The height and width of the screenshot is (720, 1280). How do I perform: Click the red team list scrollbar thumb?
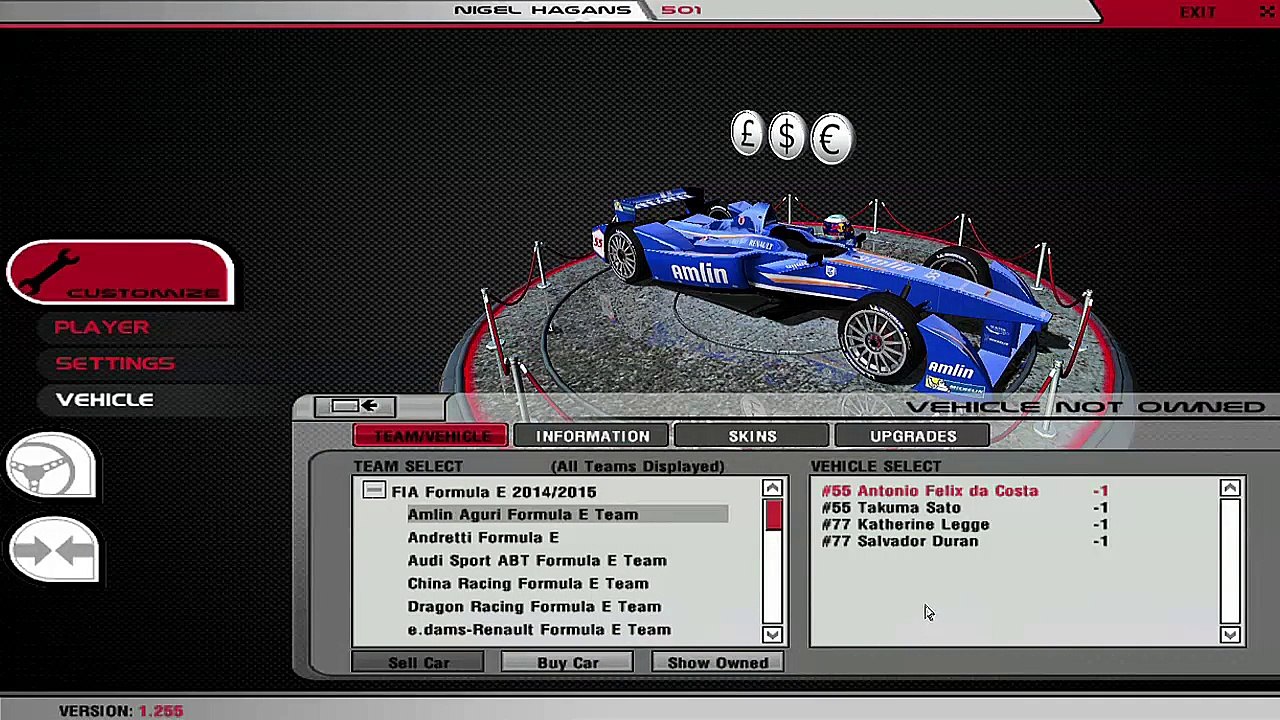773,515
